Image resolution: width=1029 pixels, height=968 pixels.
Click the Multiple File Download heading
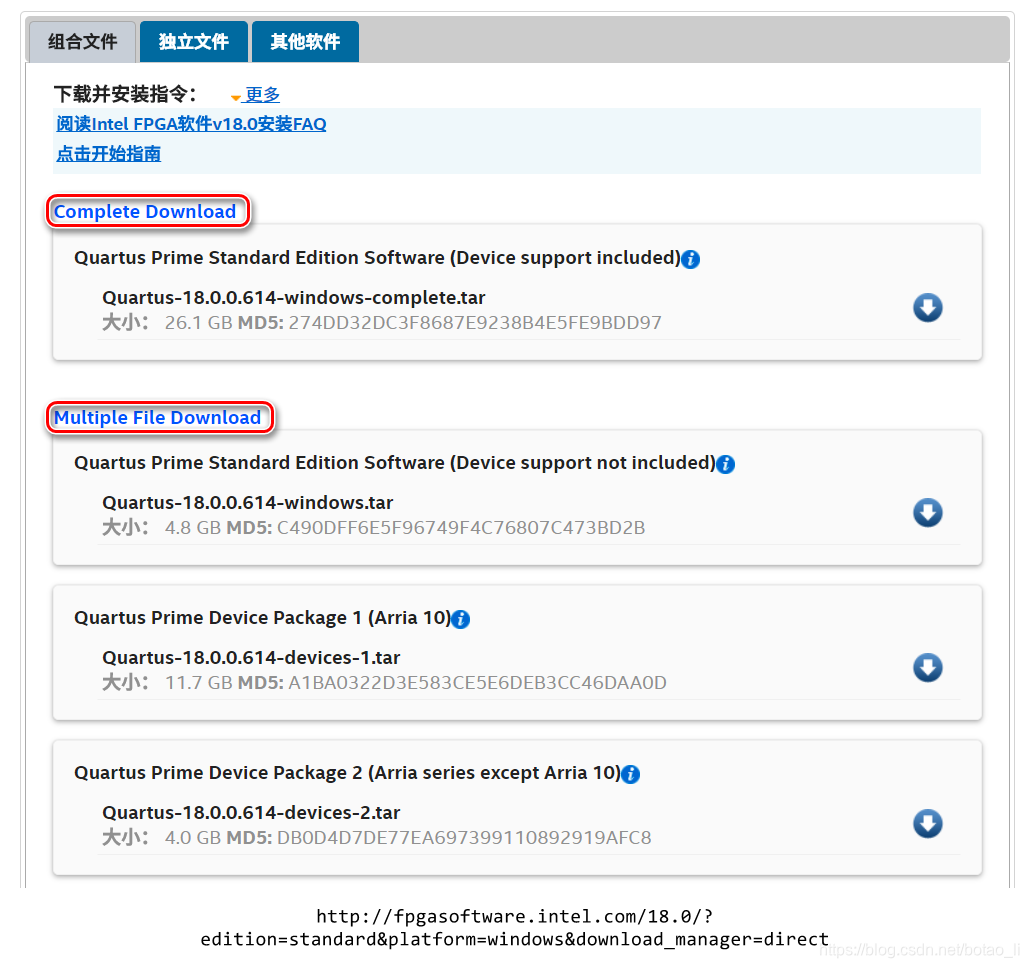pos(158,417)
